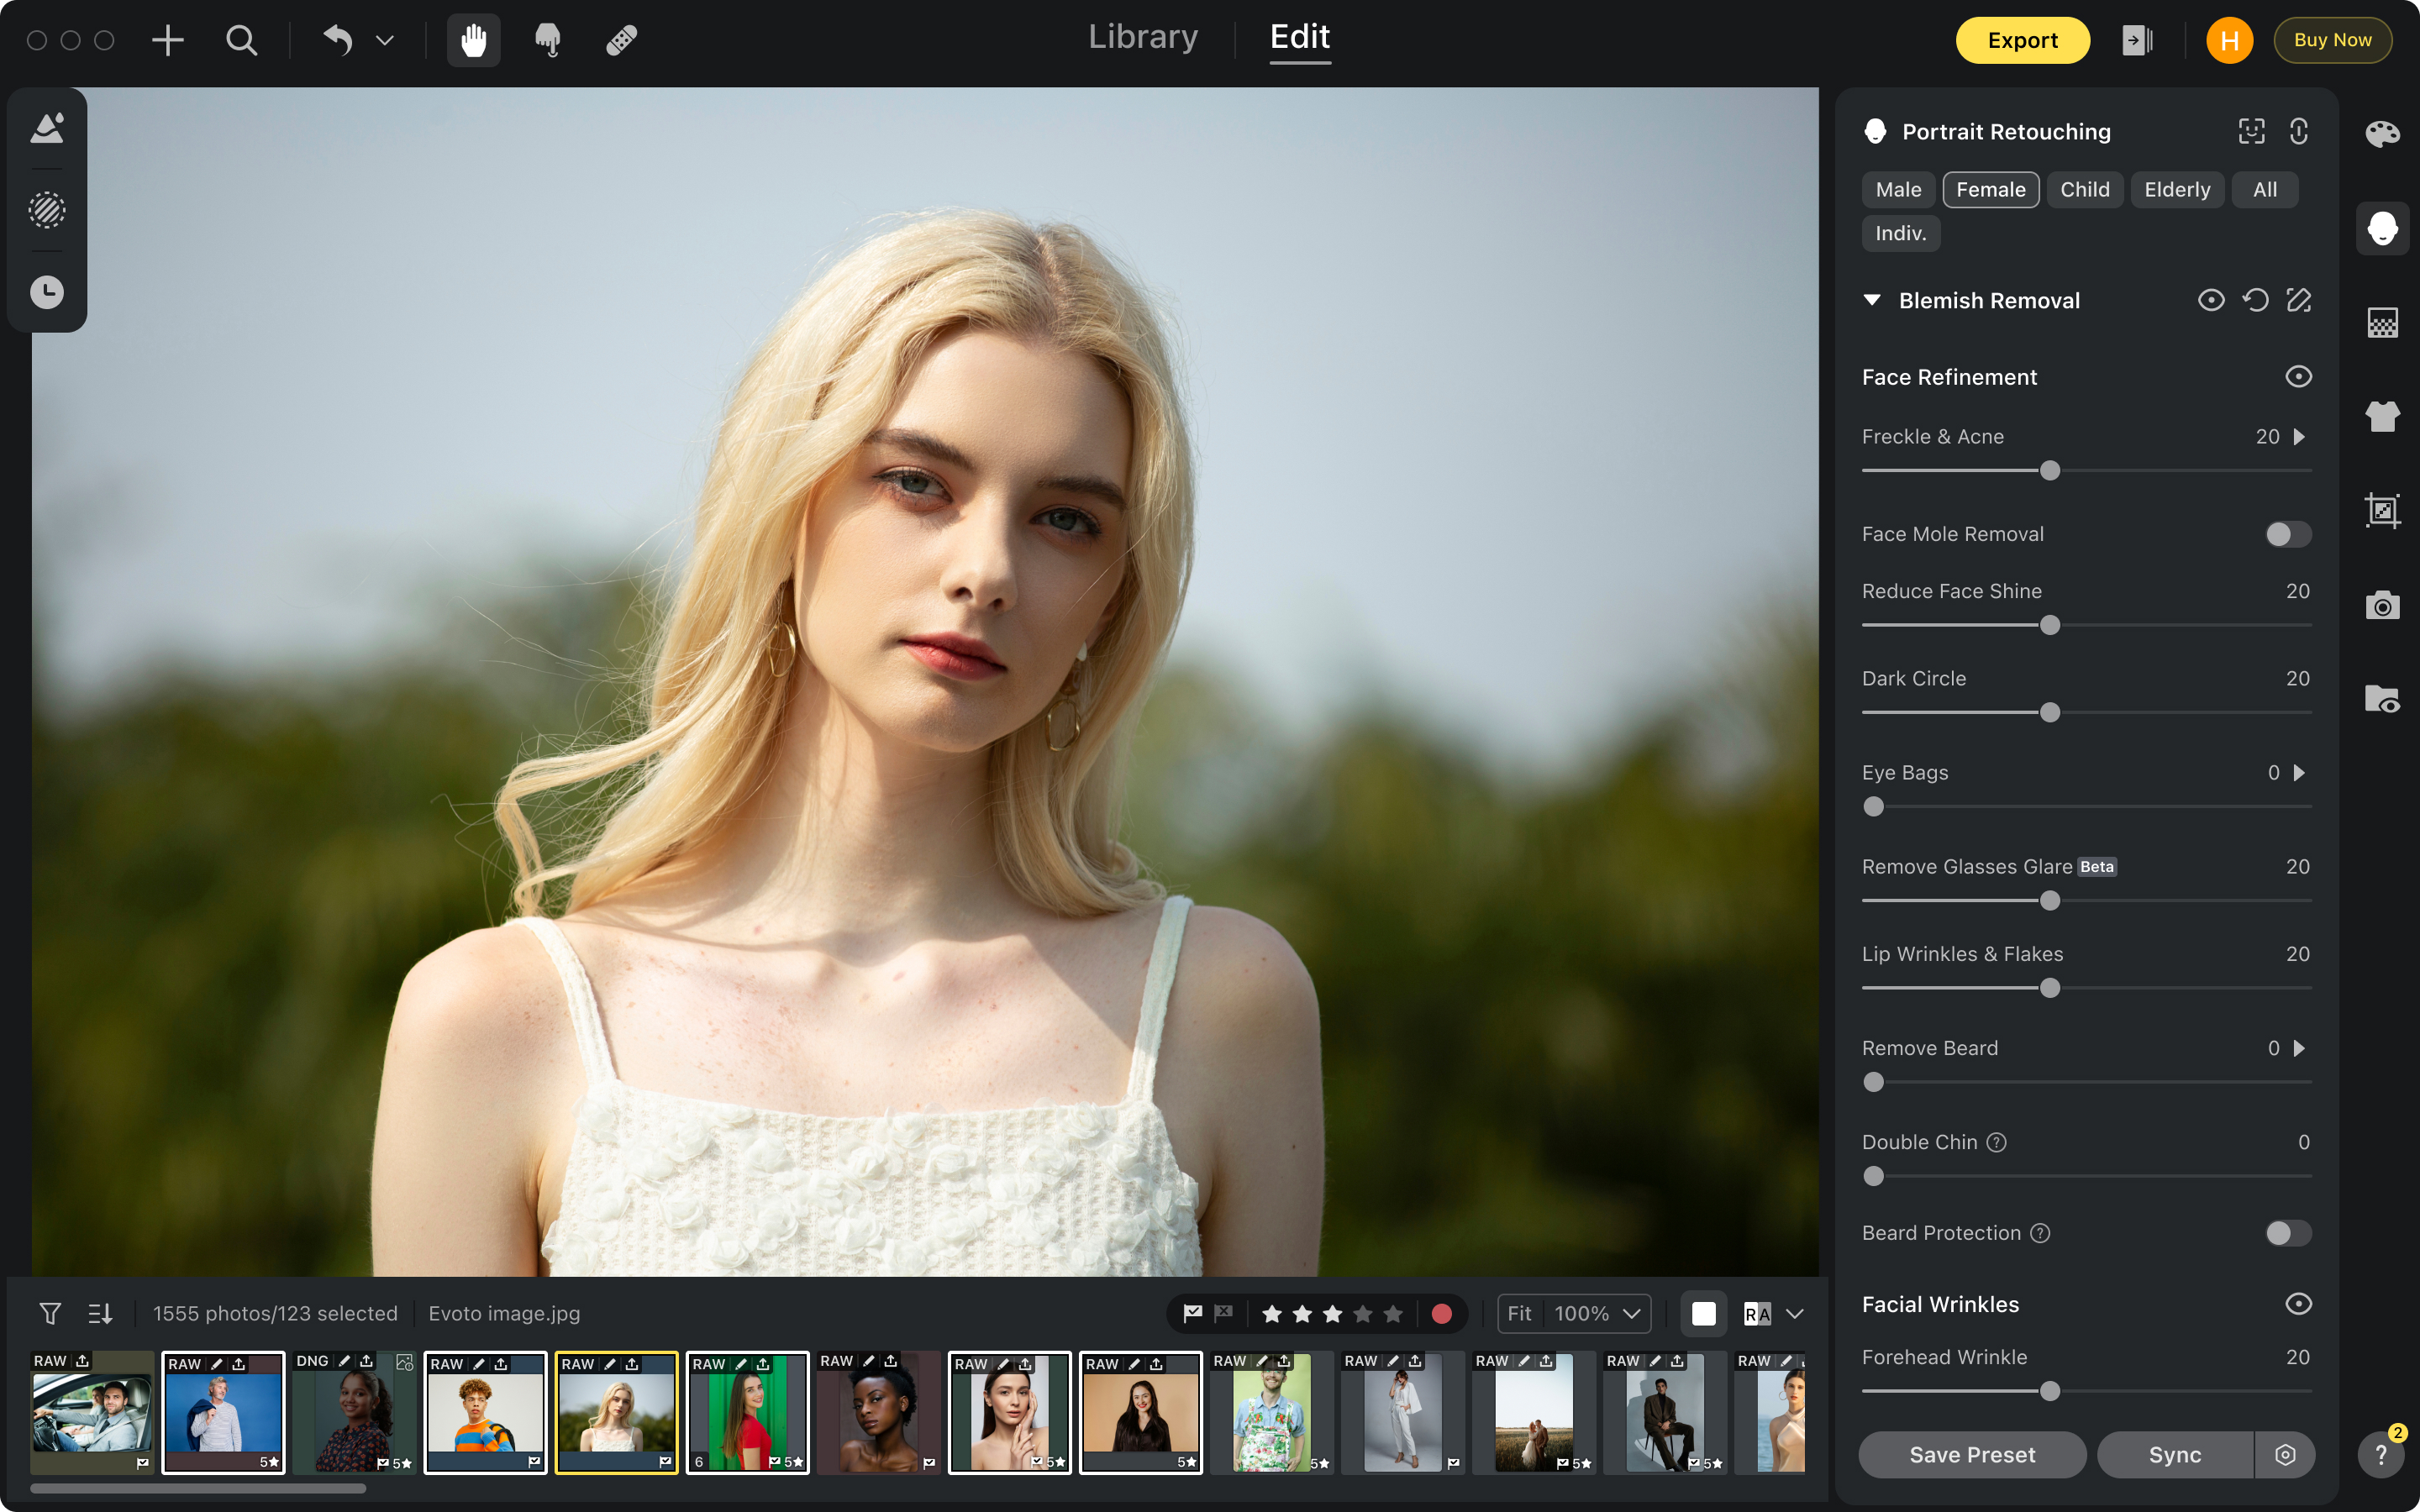Open the 100% zoom dropdown
This screenshot has width=2420, height=1512.
(1597, 1313)
